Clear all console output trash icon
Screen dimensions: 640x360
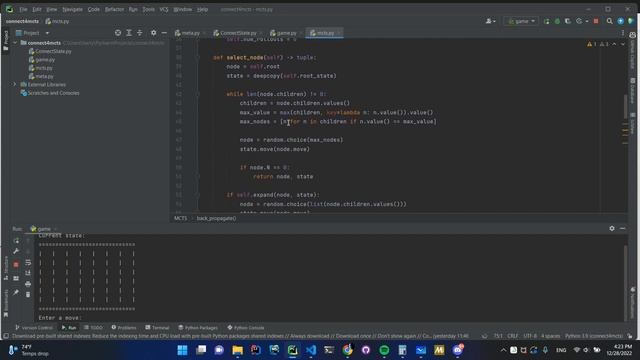pos(28,294)
